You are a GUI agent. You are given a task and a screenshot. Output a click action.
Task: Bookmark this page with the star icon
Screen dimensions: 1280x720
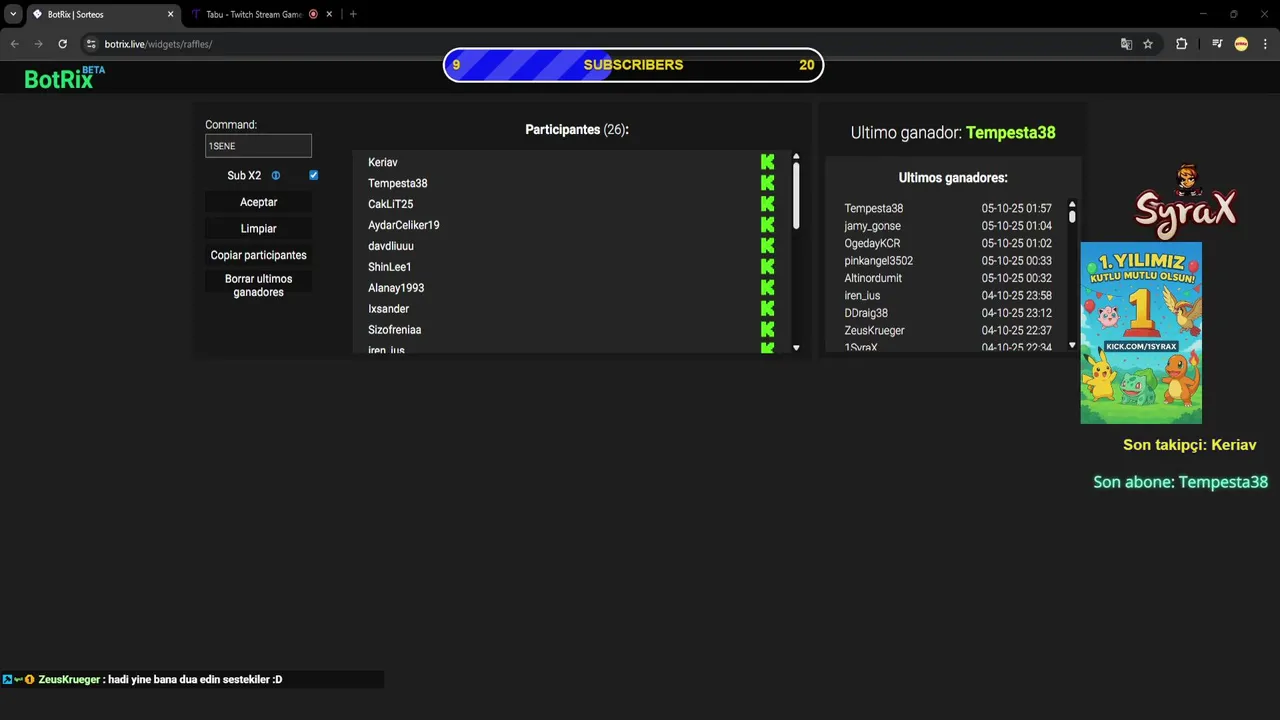(x=1148, y=44)
